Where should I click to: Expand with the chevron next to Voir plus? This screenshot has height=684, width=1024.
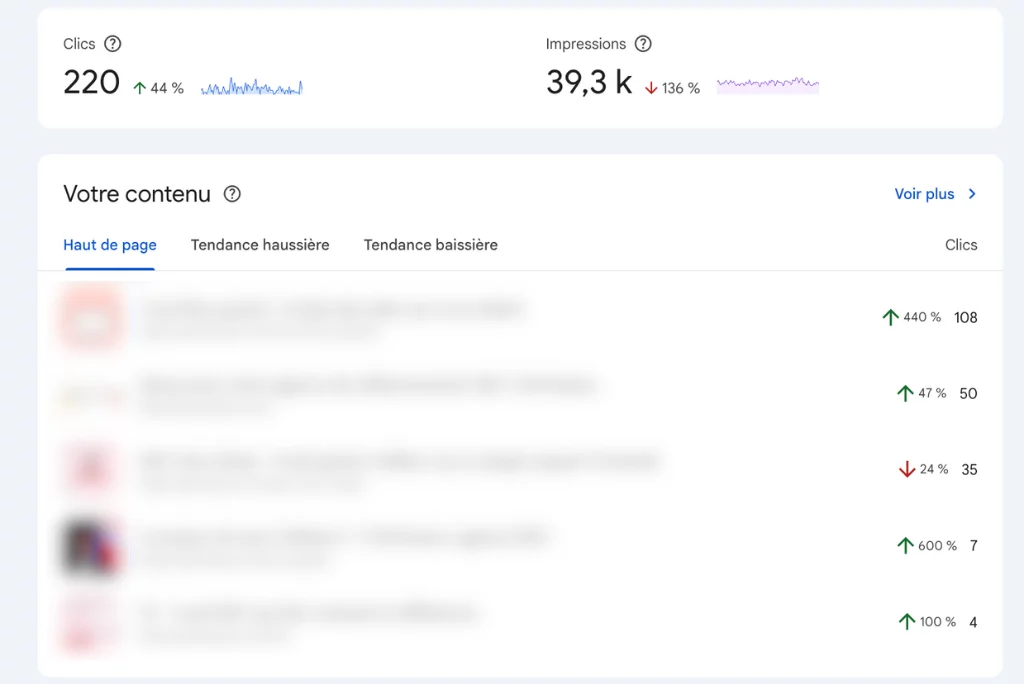[972, 194]
